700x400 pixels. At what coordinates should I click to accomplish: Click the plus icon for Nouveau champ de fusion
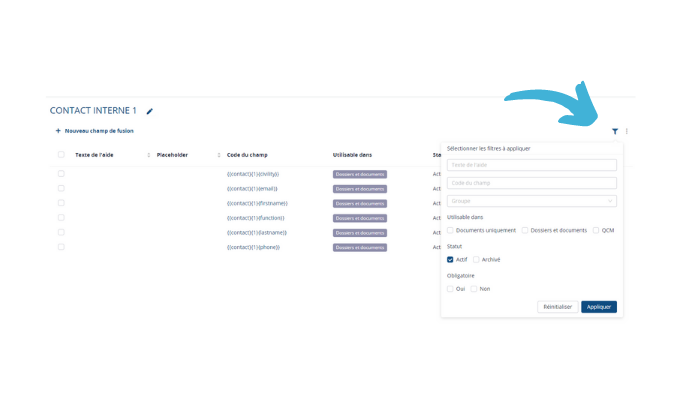pos(58,131)
